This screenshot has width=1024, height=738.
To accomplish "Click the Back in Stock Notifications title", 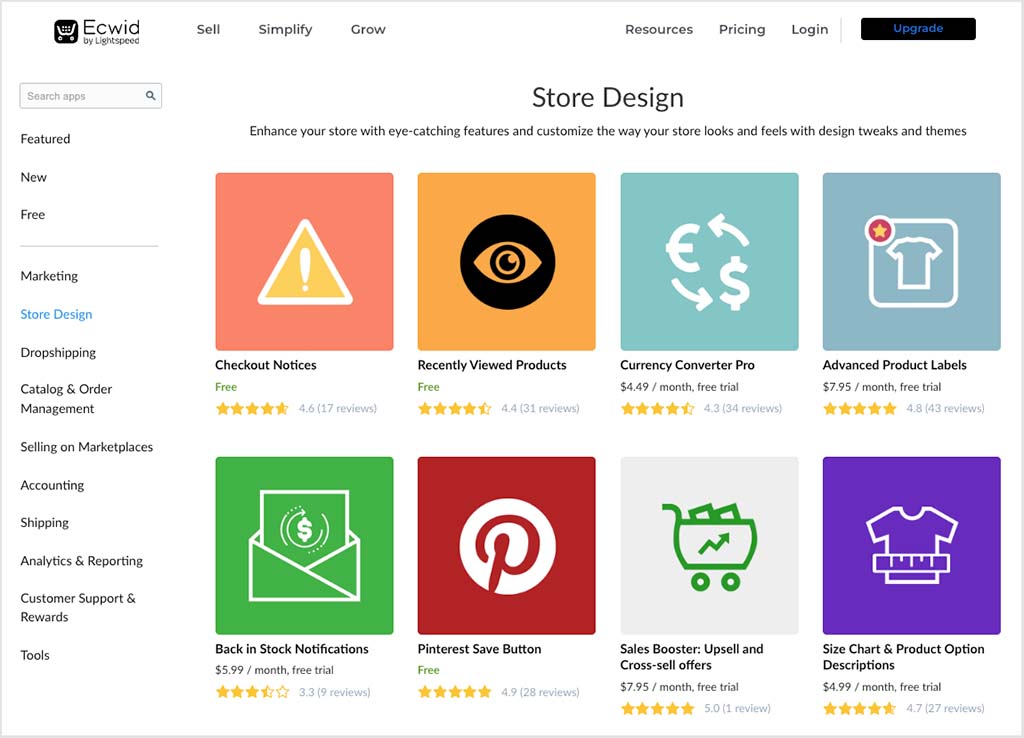I will click(292, 649).
